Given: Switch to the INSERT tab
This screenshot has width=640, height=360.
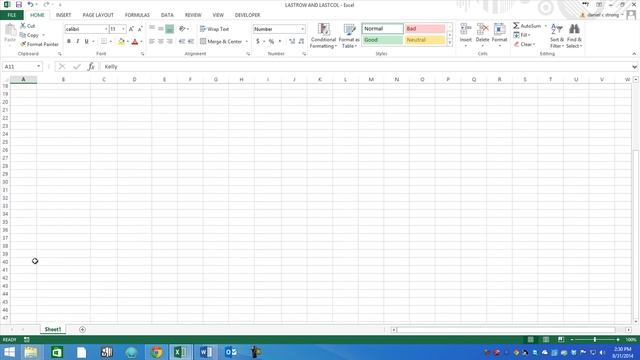Looking at the screenshot, I should pos(63,15).
